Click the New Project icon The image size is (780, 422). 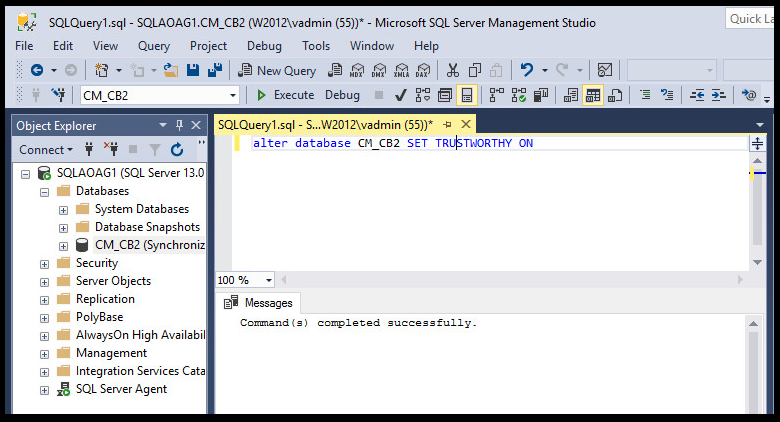pyautogui.click(x=101, y=70)
